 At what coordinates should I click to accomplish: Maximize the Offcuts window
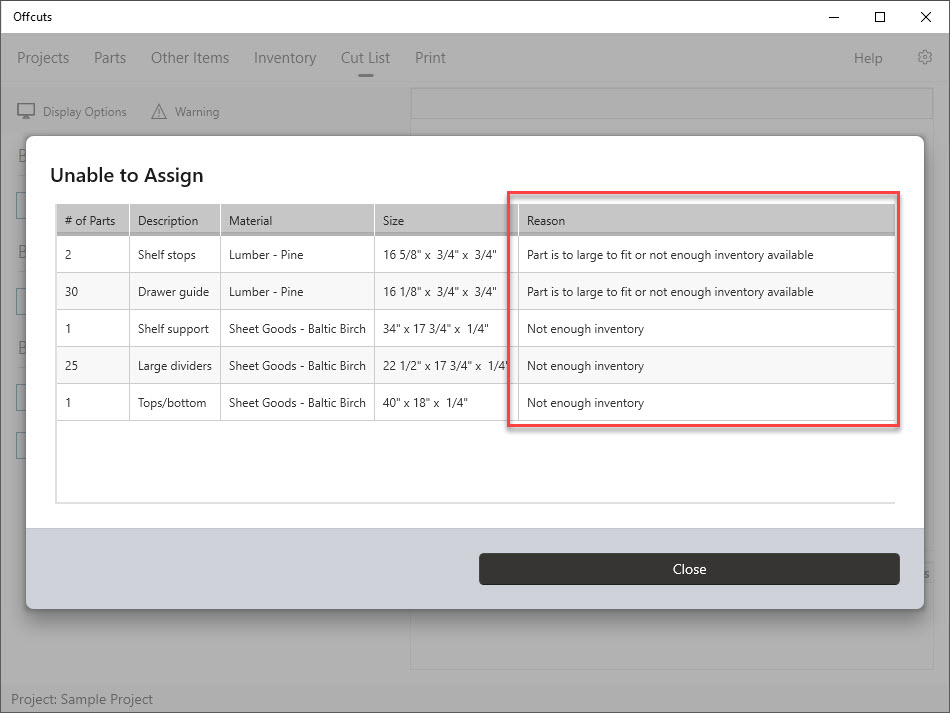(880, 17)
